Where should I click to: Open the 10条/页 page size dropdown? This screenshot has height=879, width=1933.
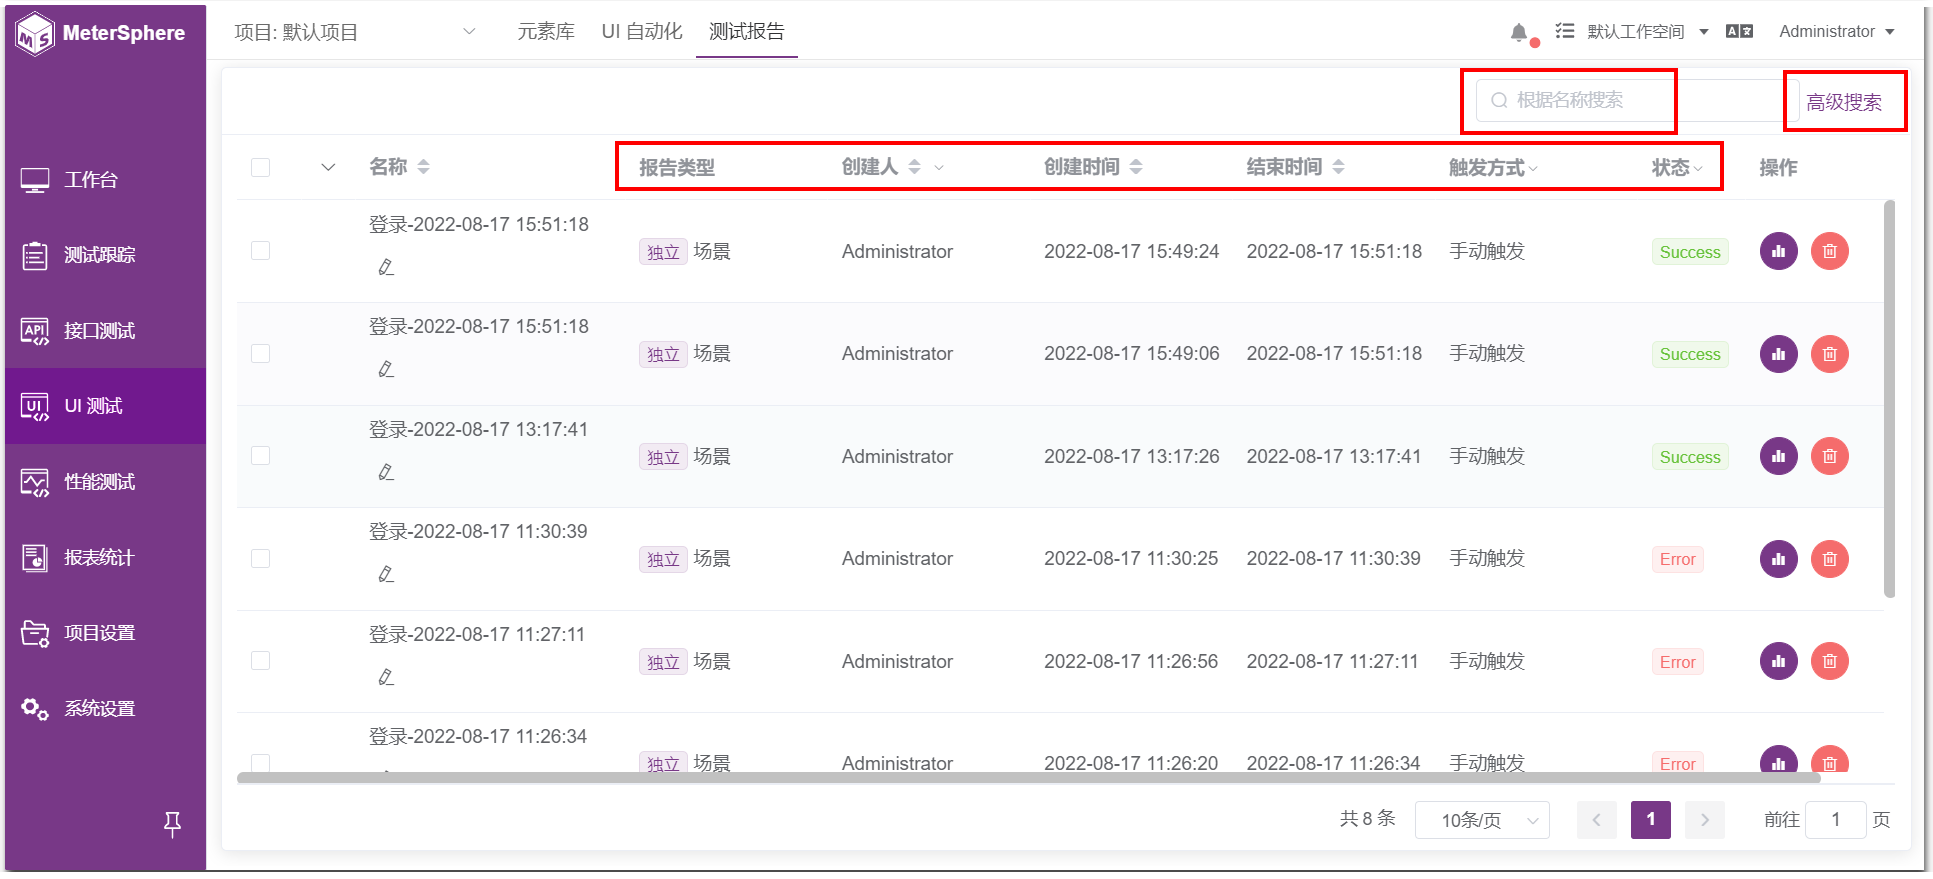point(1482,820)
